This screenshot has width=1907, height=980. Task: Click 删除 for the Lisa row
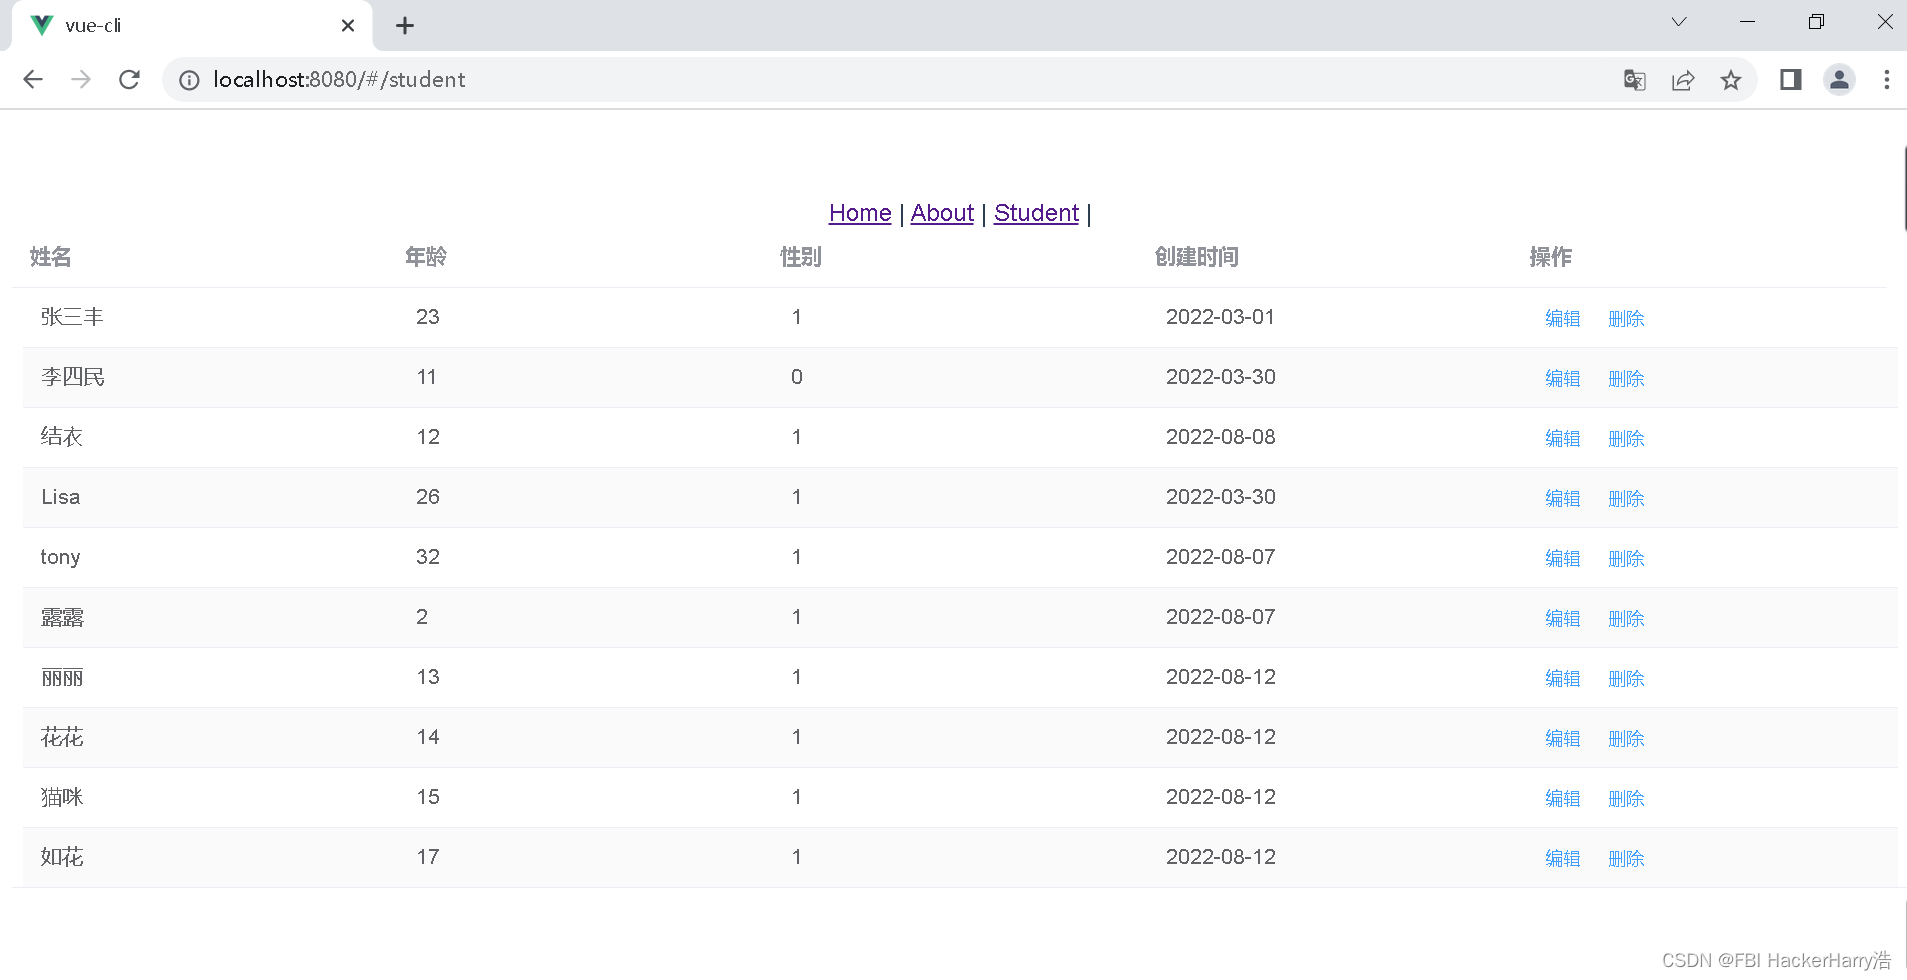click(x=1626, y=498)
